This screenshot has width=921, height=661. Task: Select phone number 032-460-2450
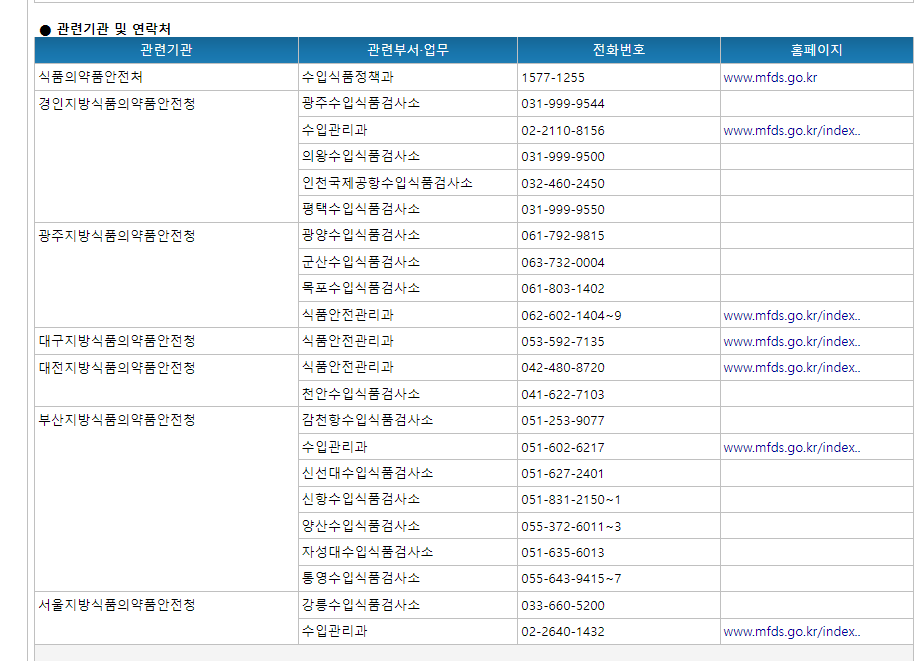[563, 183]
